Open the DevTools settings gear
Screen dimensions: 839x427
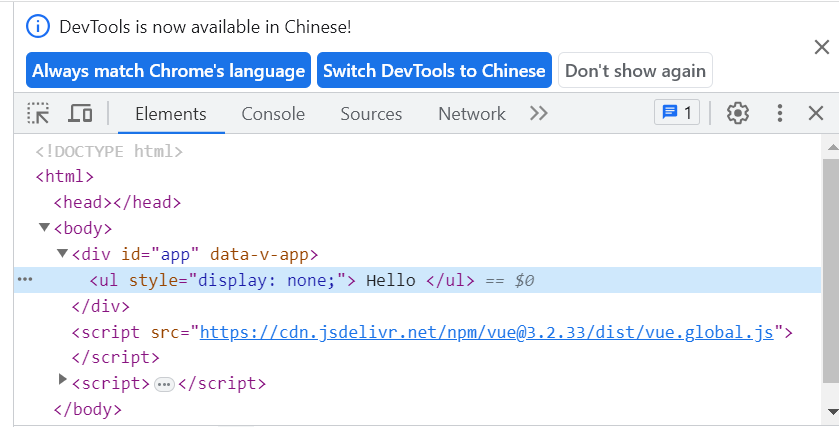coord(737,113)
